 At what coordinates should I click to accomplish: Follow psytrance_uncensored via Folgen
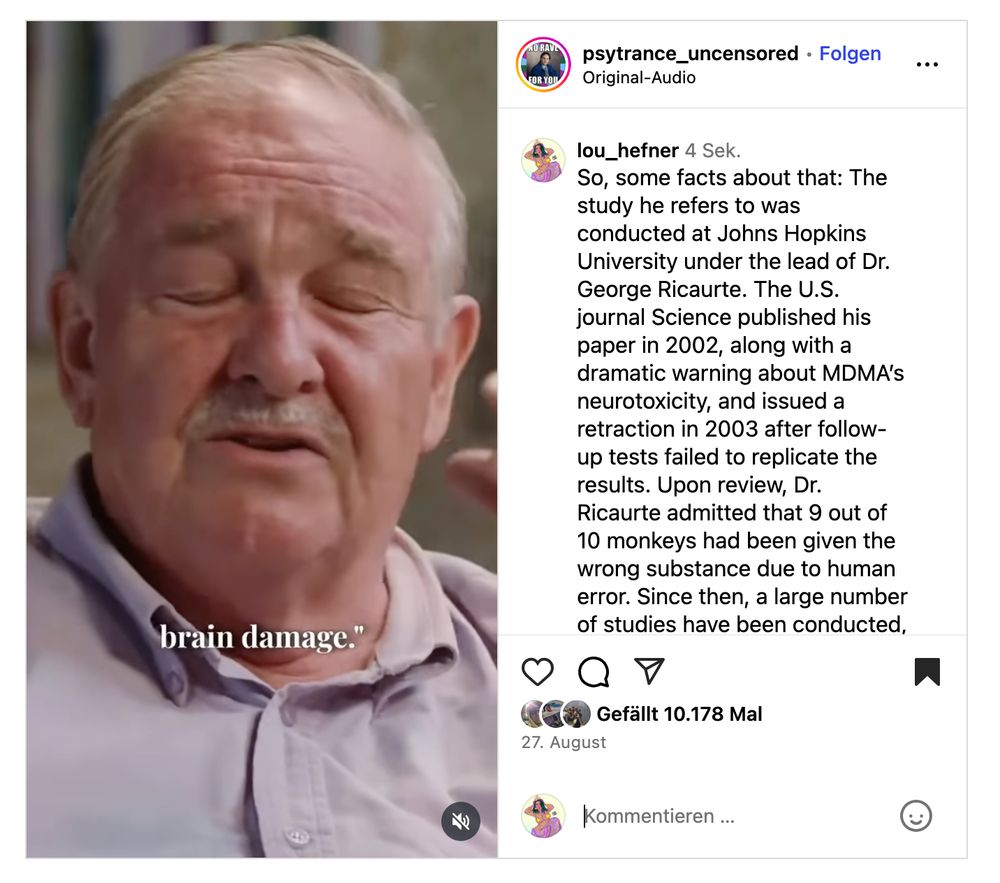pyautogui.click(x=849, y=54)
